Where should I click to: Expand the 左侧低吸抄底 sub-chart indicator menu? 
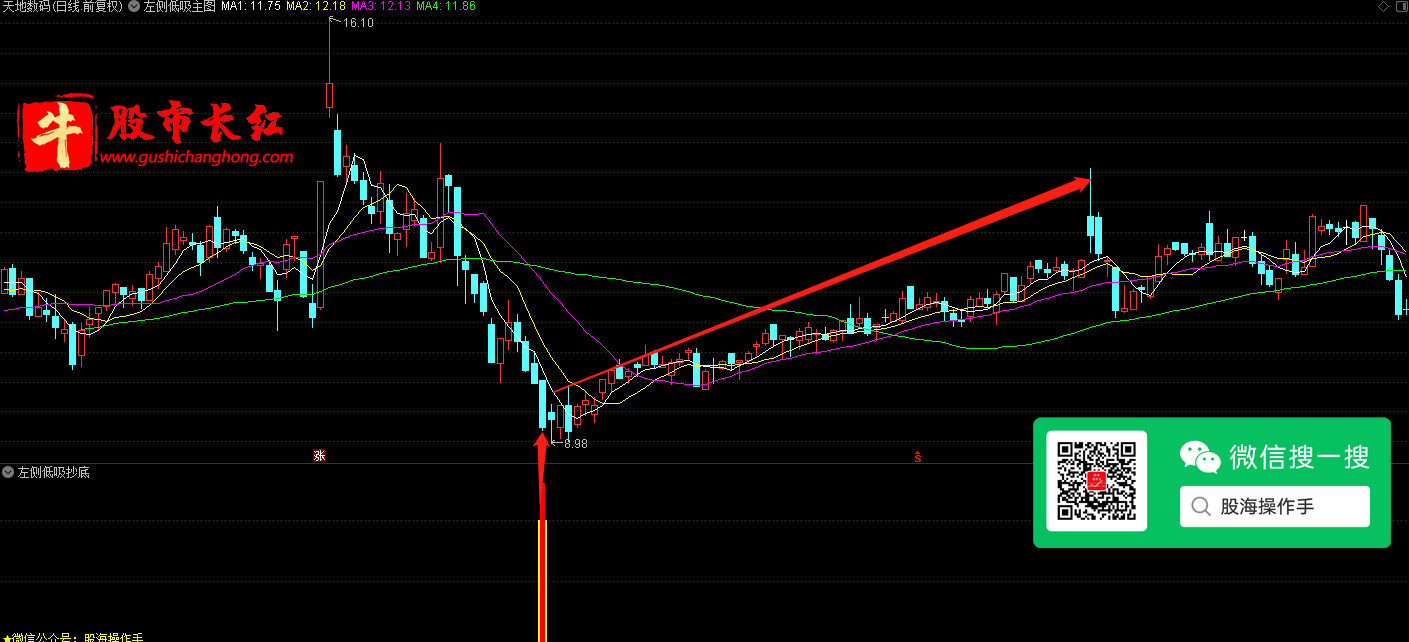click(9, 472)
